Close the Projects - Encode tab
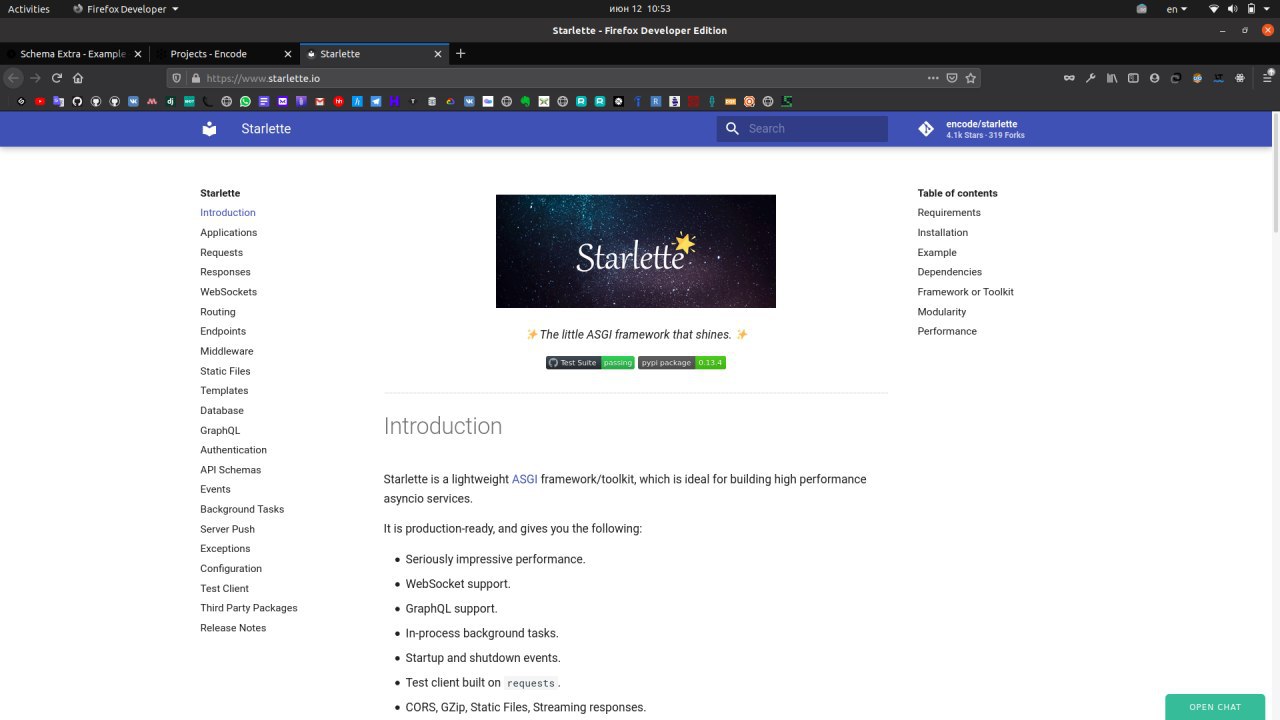The width and height of the screenshot is (1280, 720). pyautogui.click(x=288, y=54)
